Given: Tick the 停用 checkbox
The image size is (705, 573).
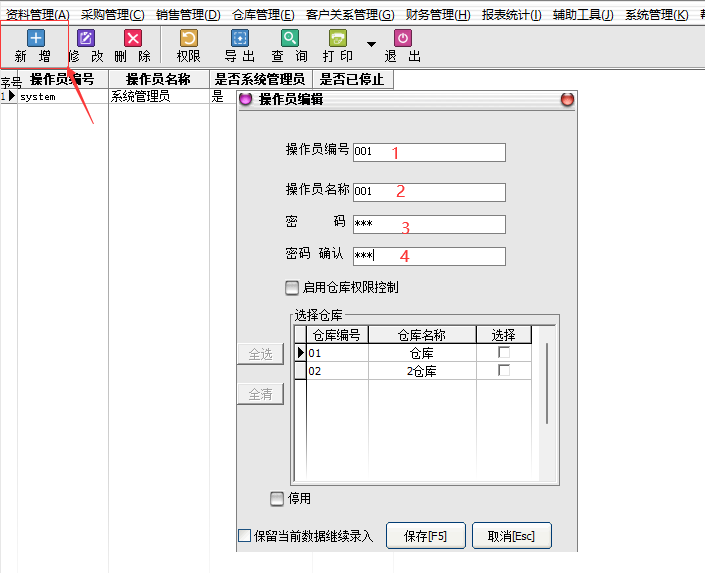Looking at the screenshot, I should coord(277,499).
